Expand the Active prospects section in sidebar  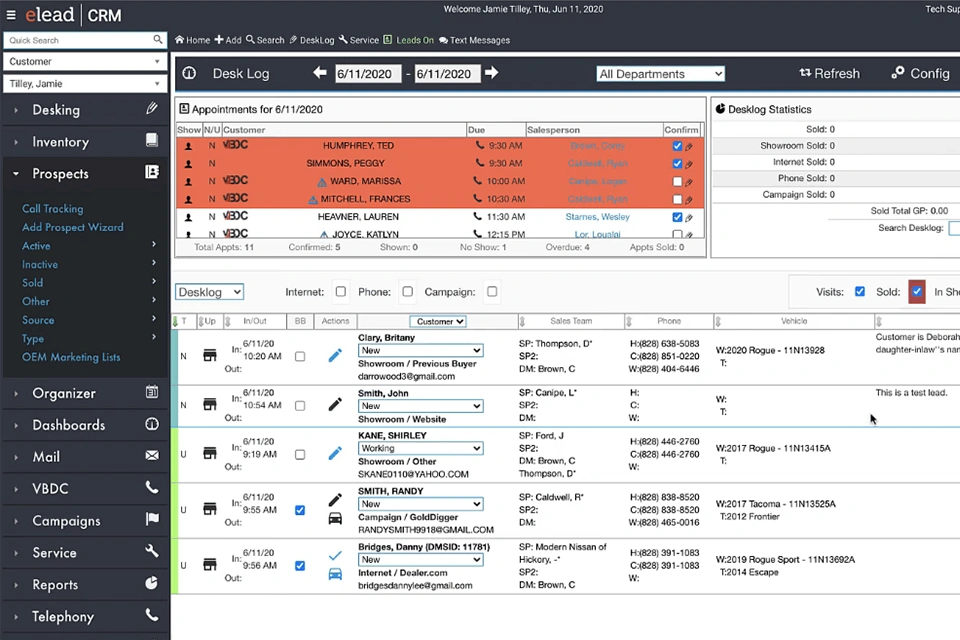[36, 245]
